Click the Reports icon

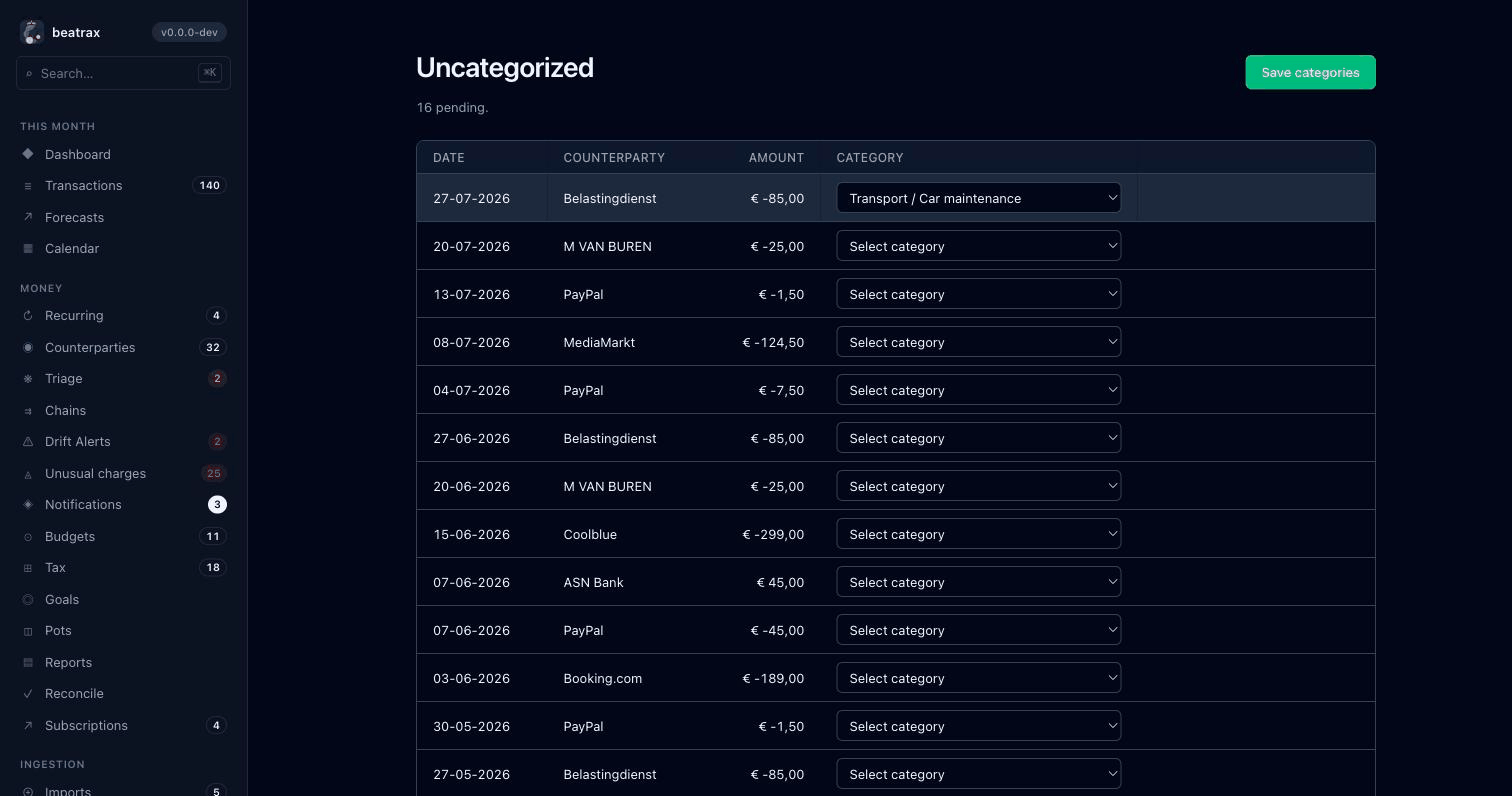click(x=28, y=663)
